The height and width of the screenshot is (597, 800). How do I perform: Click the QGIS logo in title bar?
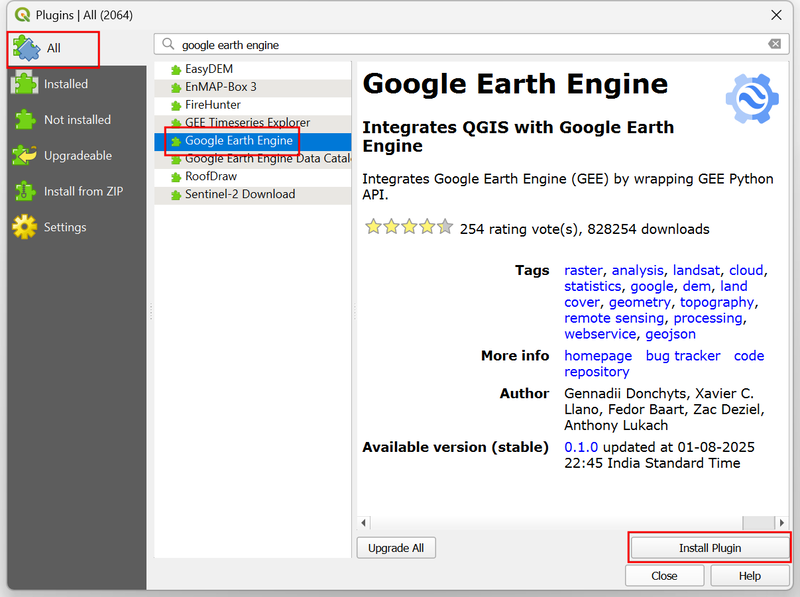(22, 15)
